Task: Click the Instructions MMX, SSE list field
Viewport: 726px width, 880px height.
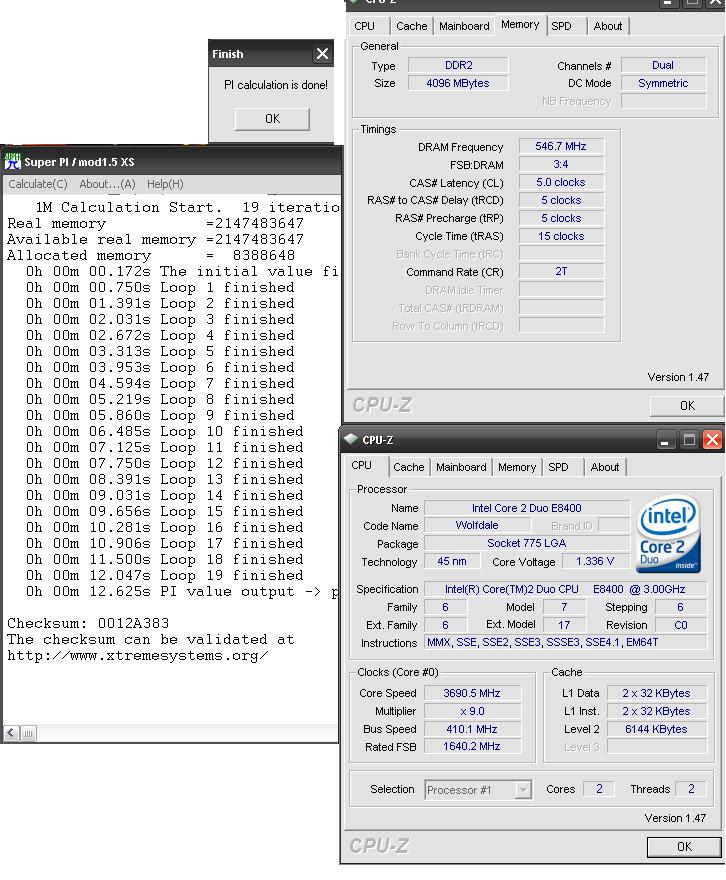Action: pyautogui.click(x=566, y=642)
